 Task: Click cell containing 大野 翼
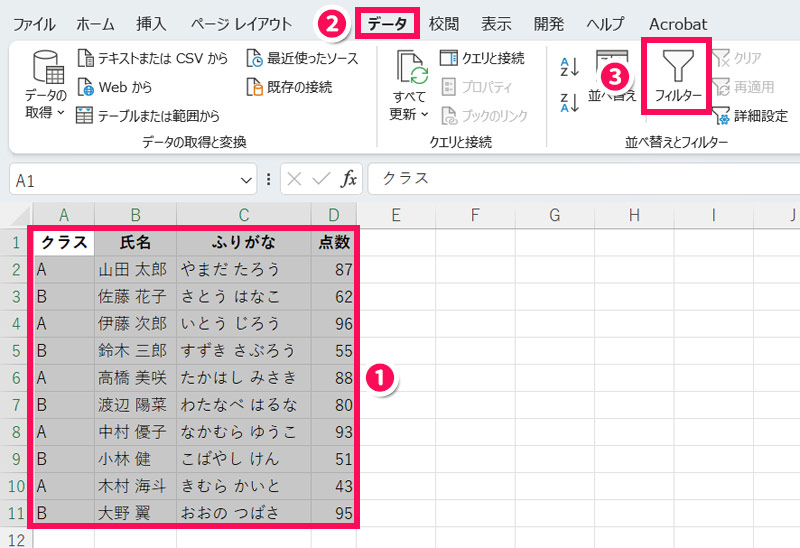(x=136, y=512)
